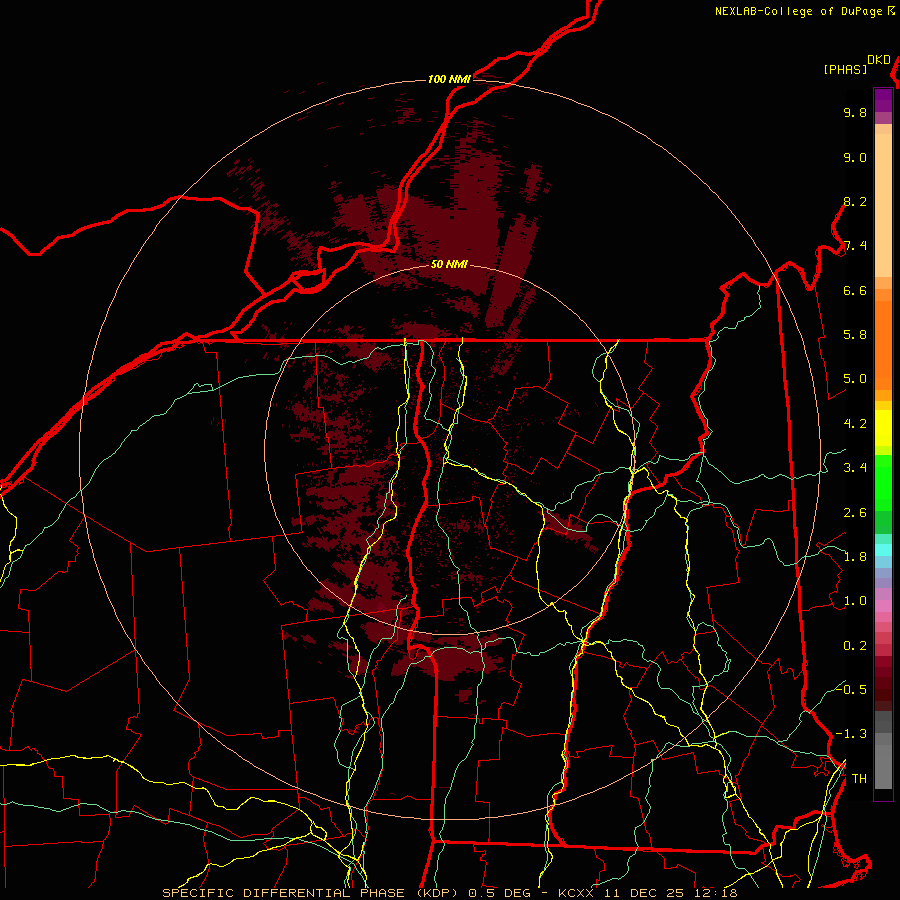This screenshot has width=900, height=900.
Task: Click the 9.8 value on the scale
Action: click(855, 112)
